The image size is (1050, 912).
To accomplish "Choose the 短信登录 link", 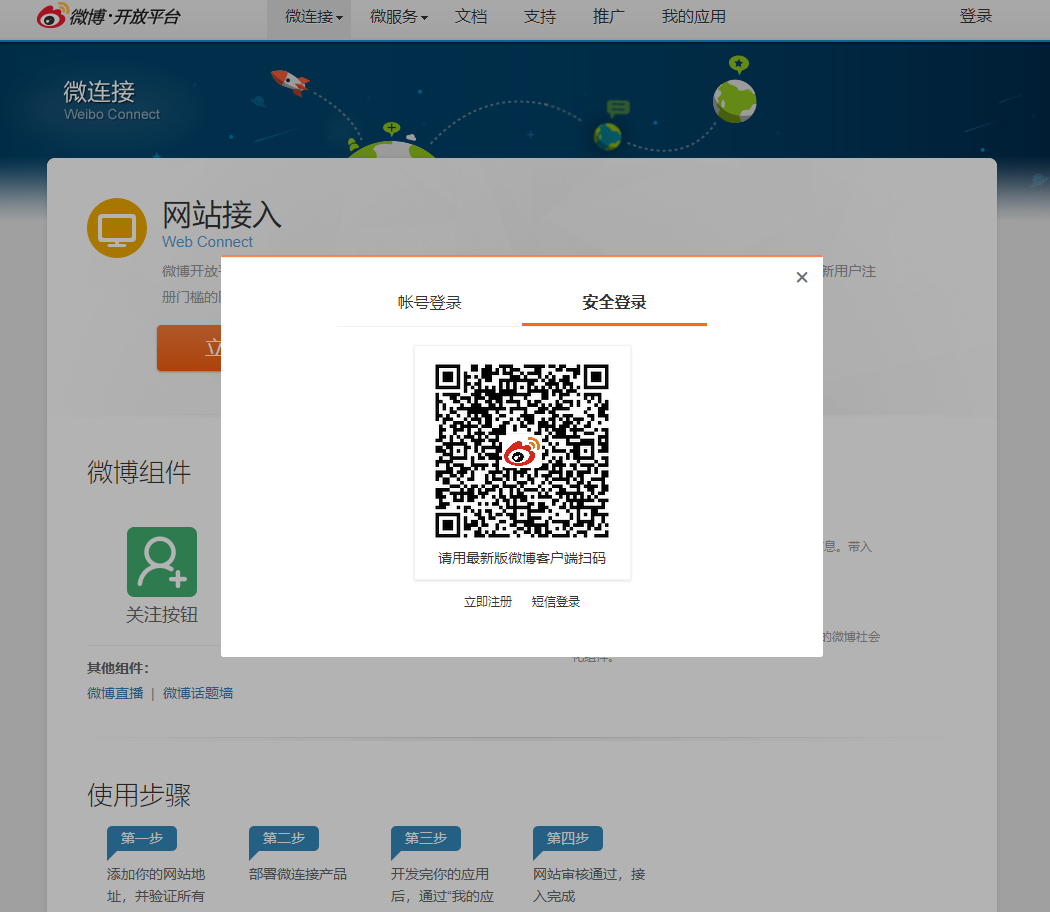I will click(x=556, y=602).
